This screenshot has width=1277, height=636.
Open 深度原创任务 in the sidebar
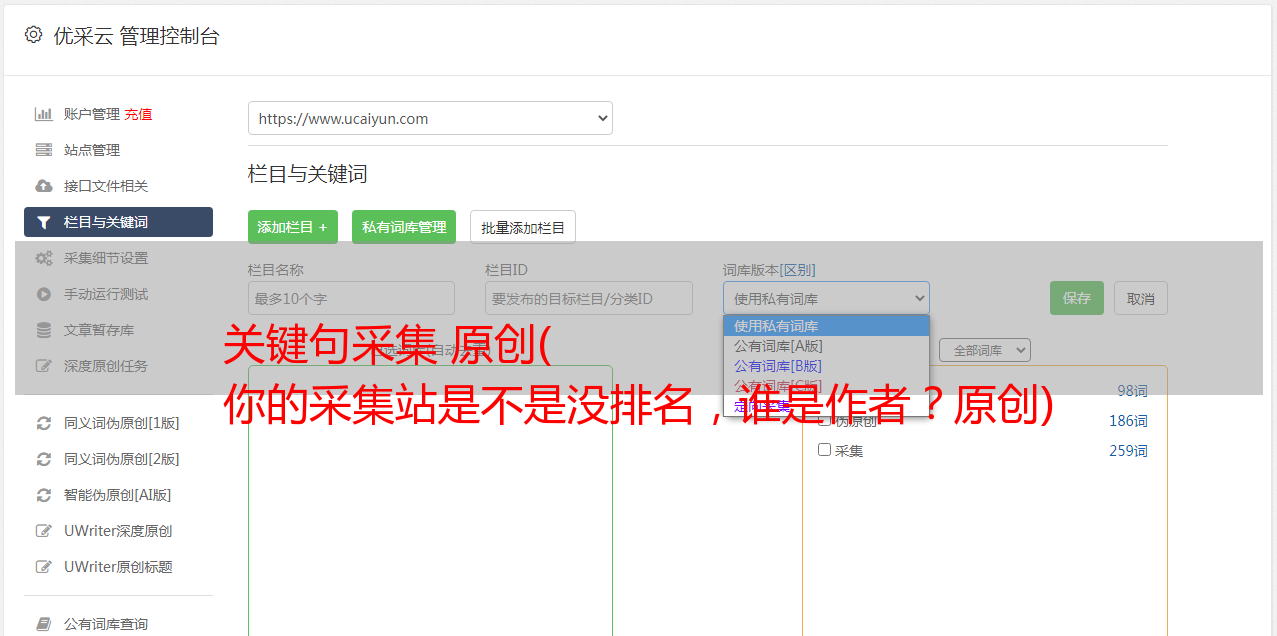(x=106, y=366)
